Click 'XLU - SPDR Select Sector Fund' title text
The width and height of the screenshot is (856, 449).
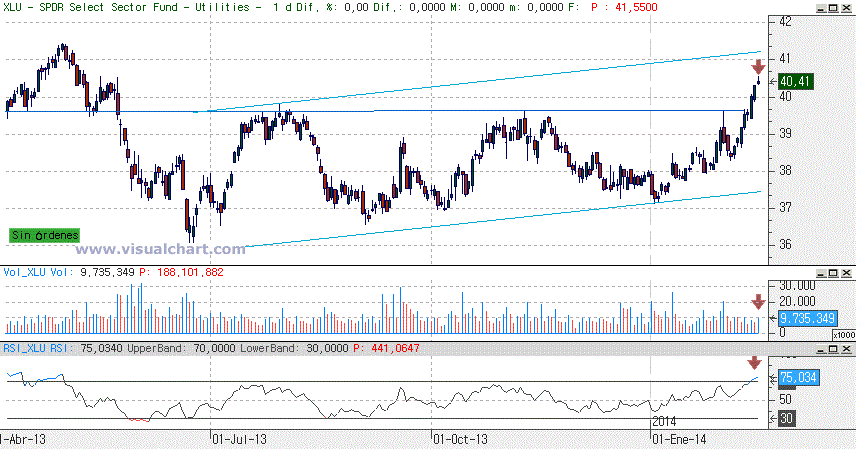point(91,8)
